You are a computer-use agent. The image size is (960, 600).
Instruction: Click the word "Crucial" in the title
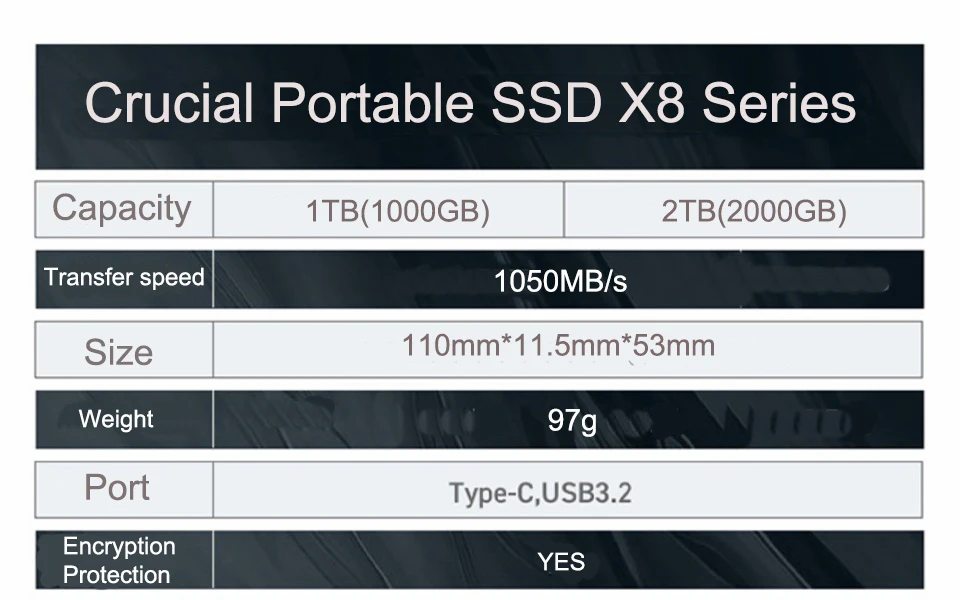click(170, 103)
